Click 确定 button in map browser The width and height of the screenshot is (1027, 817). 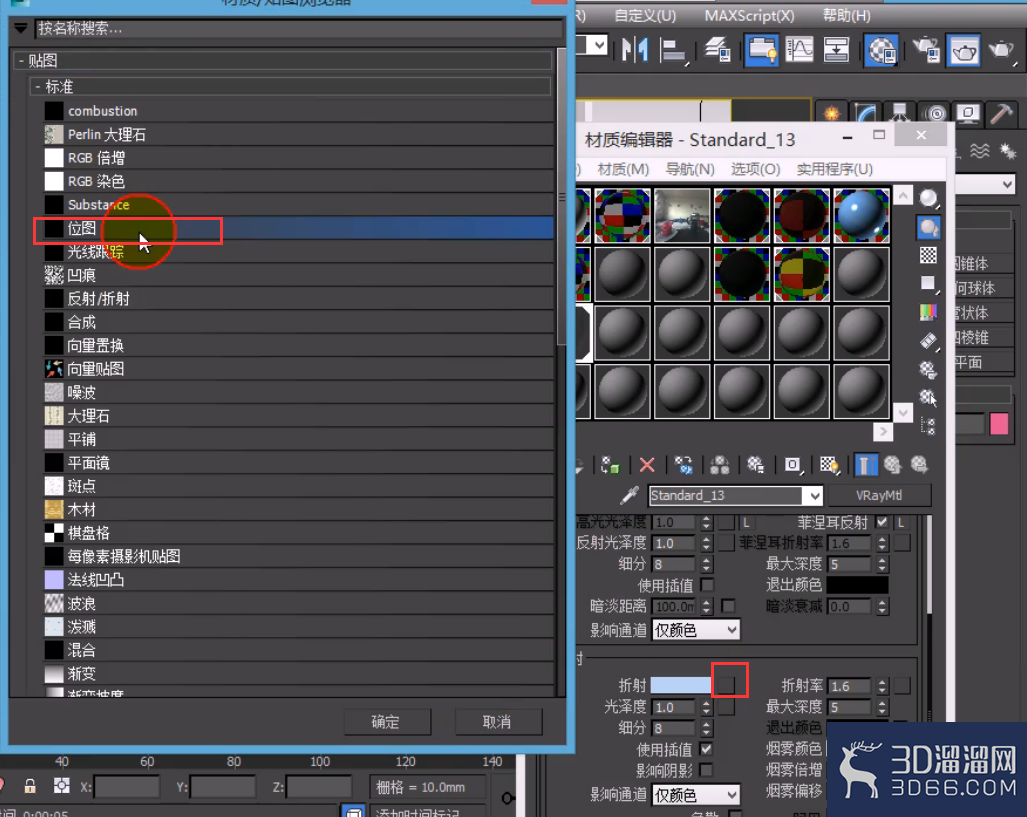[385, 722]
